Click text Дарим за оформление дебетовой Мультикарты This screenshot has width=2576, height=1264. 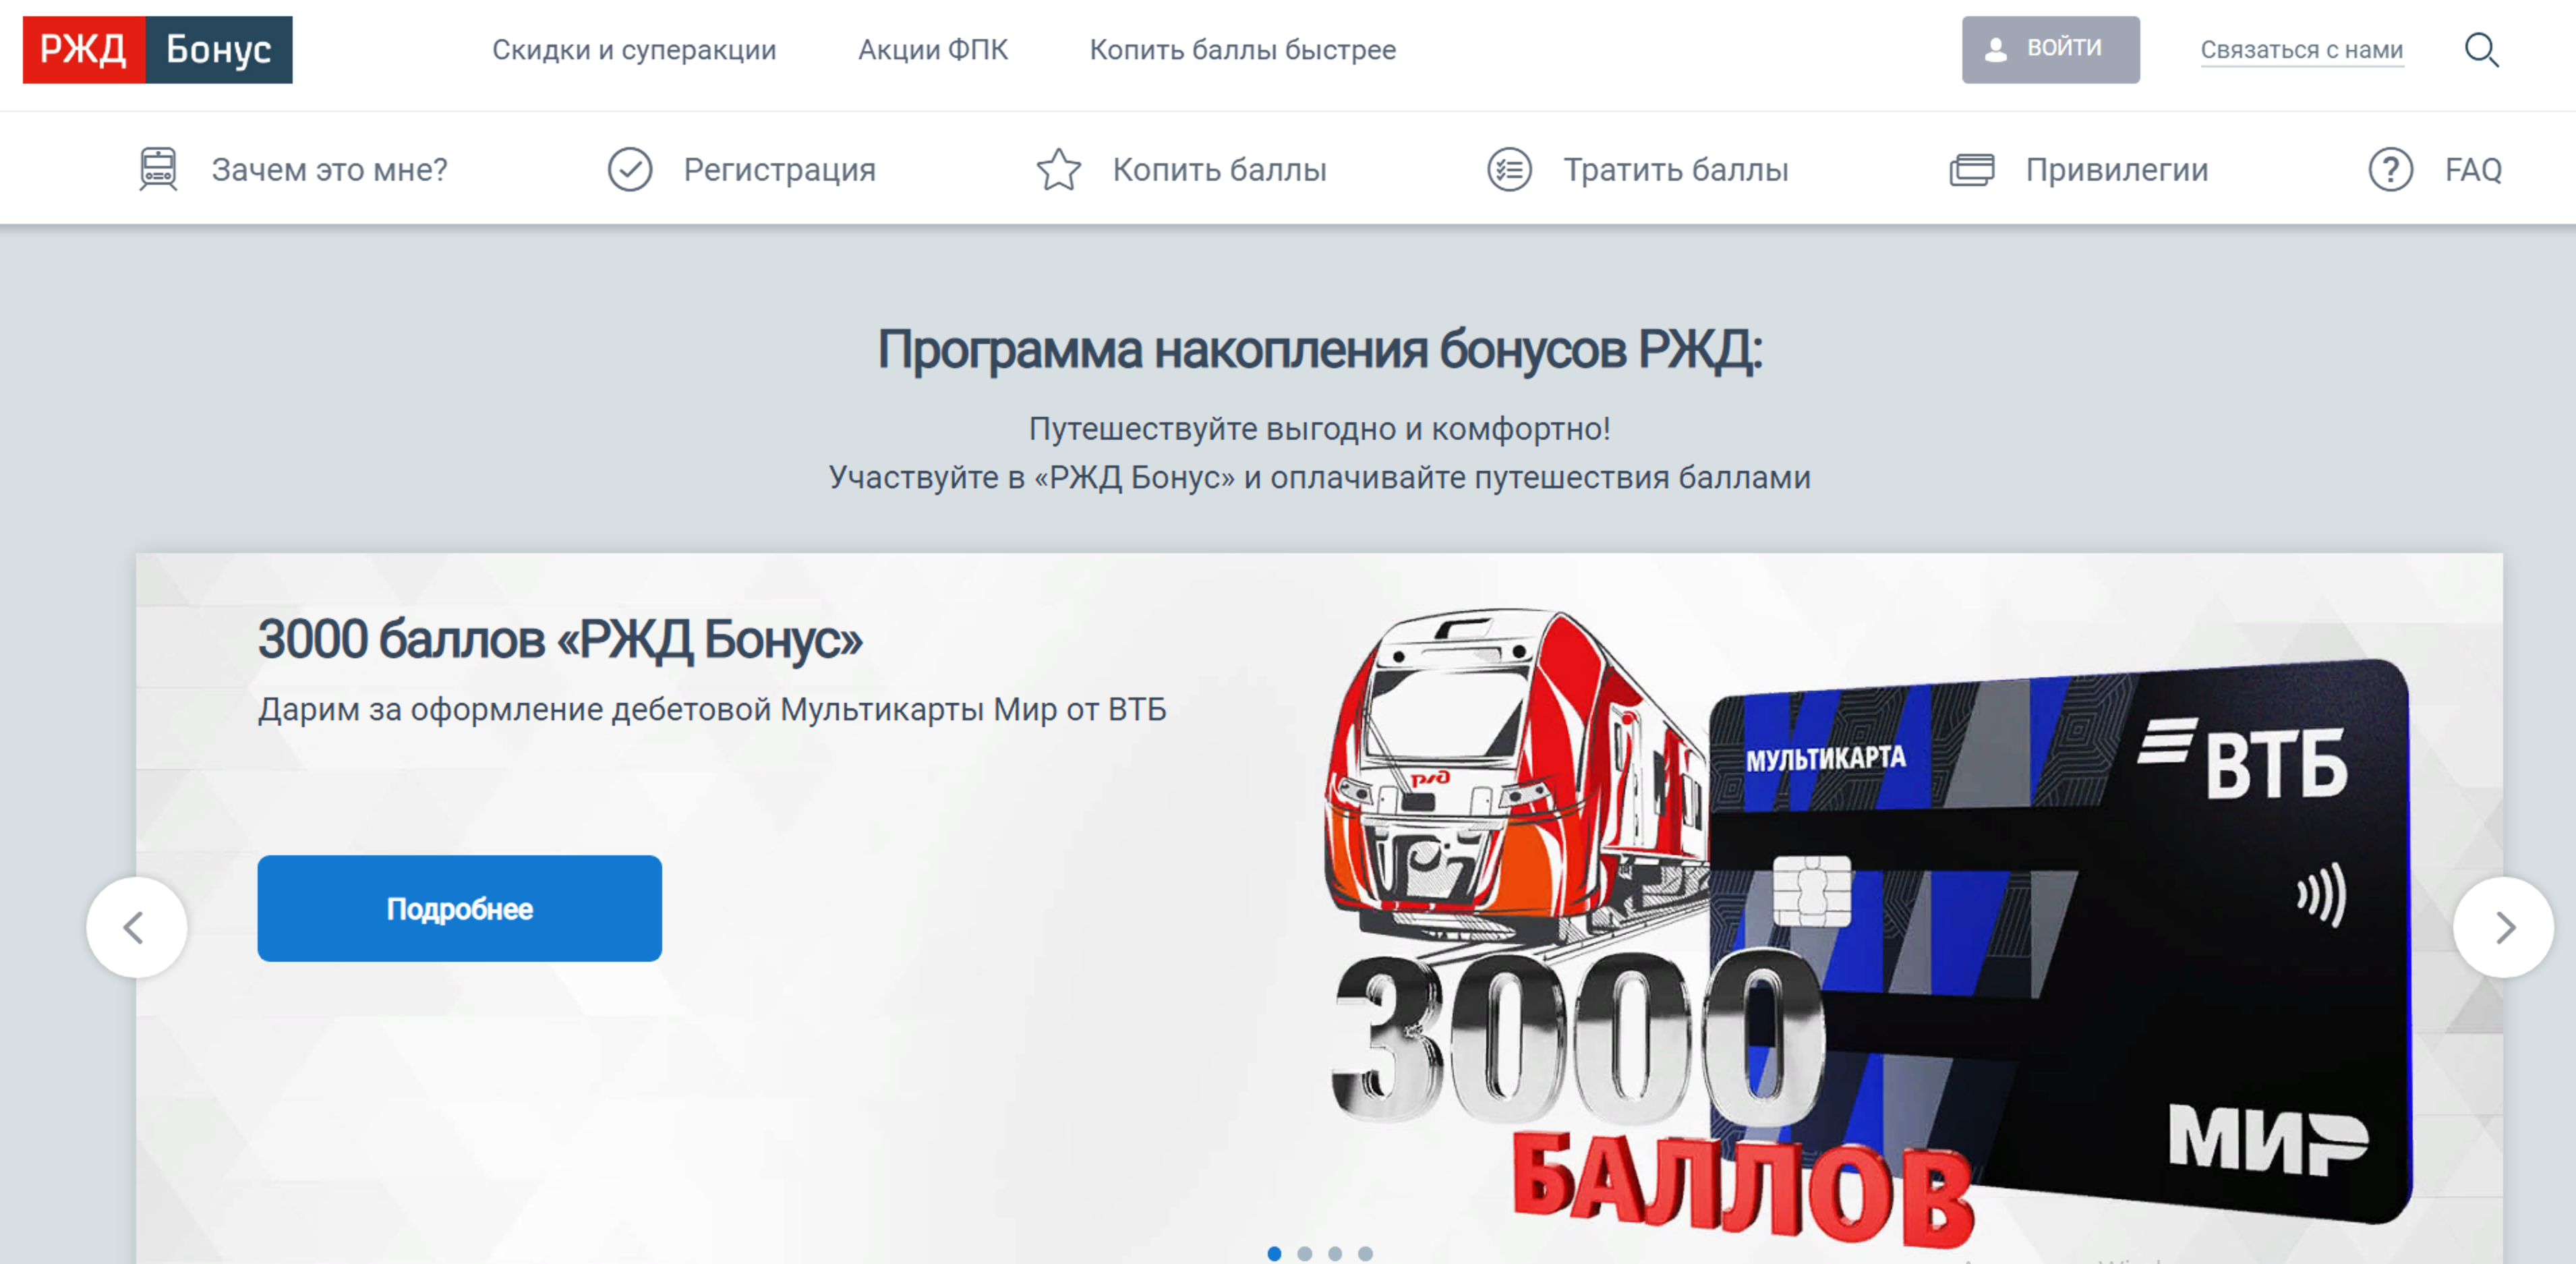click(x=712, y=709)
